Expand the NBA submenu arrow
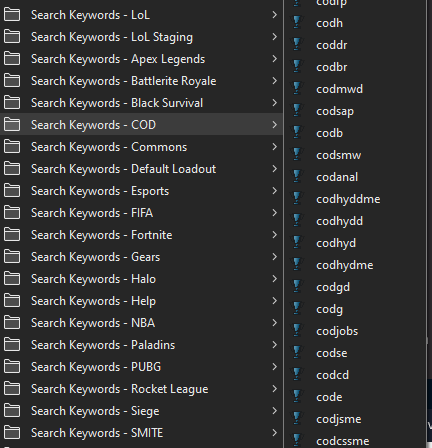The width and height of the screenshot is (432, 448). tap(274, 323)
